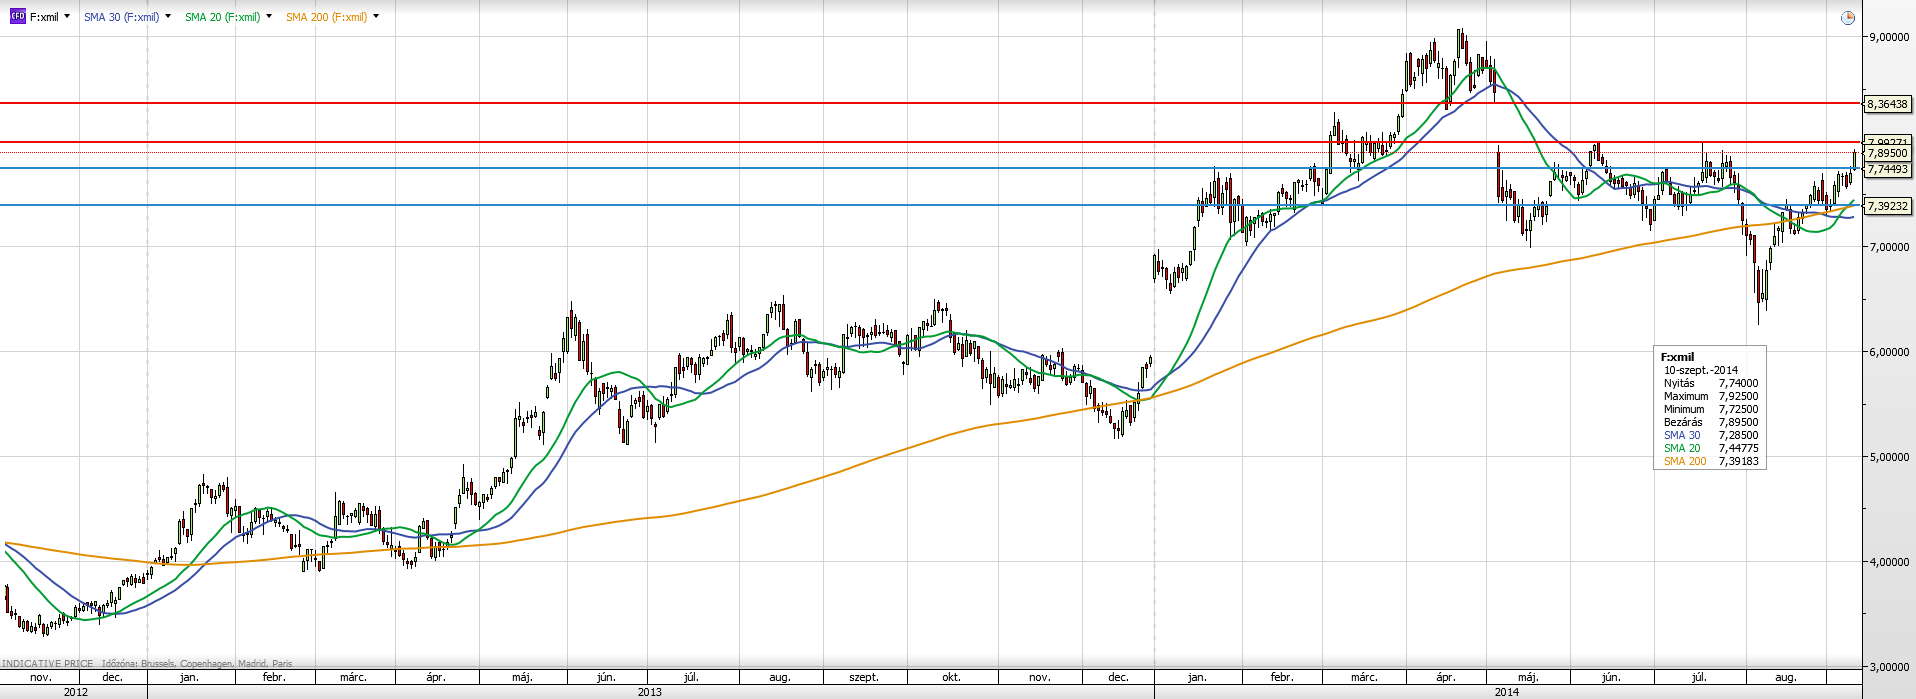
Task: Click the Időzóna timezone status text
Action: pyautogui.click(x=197, y=663)
